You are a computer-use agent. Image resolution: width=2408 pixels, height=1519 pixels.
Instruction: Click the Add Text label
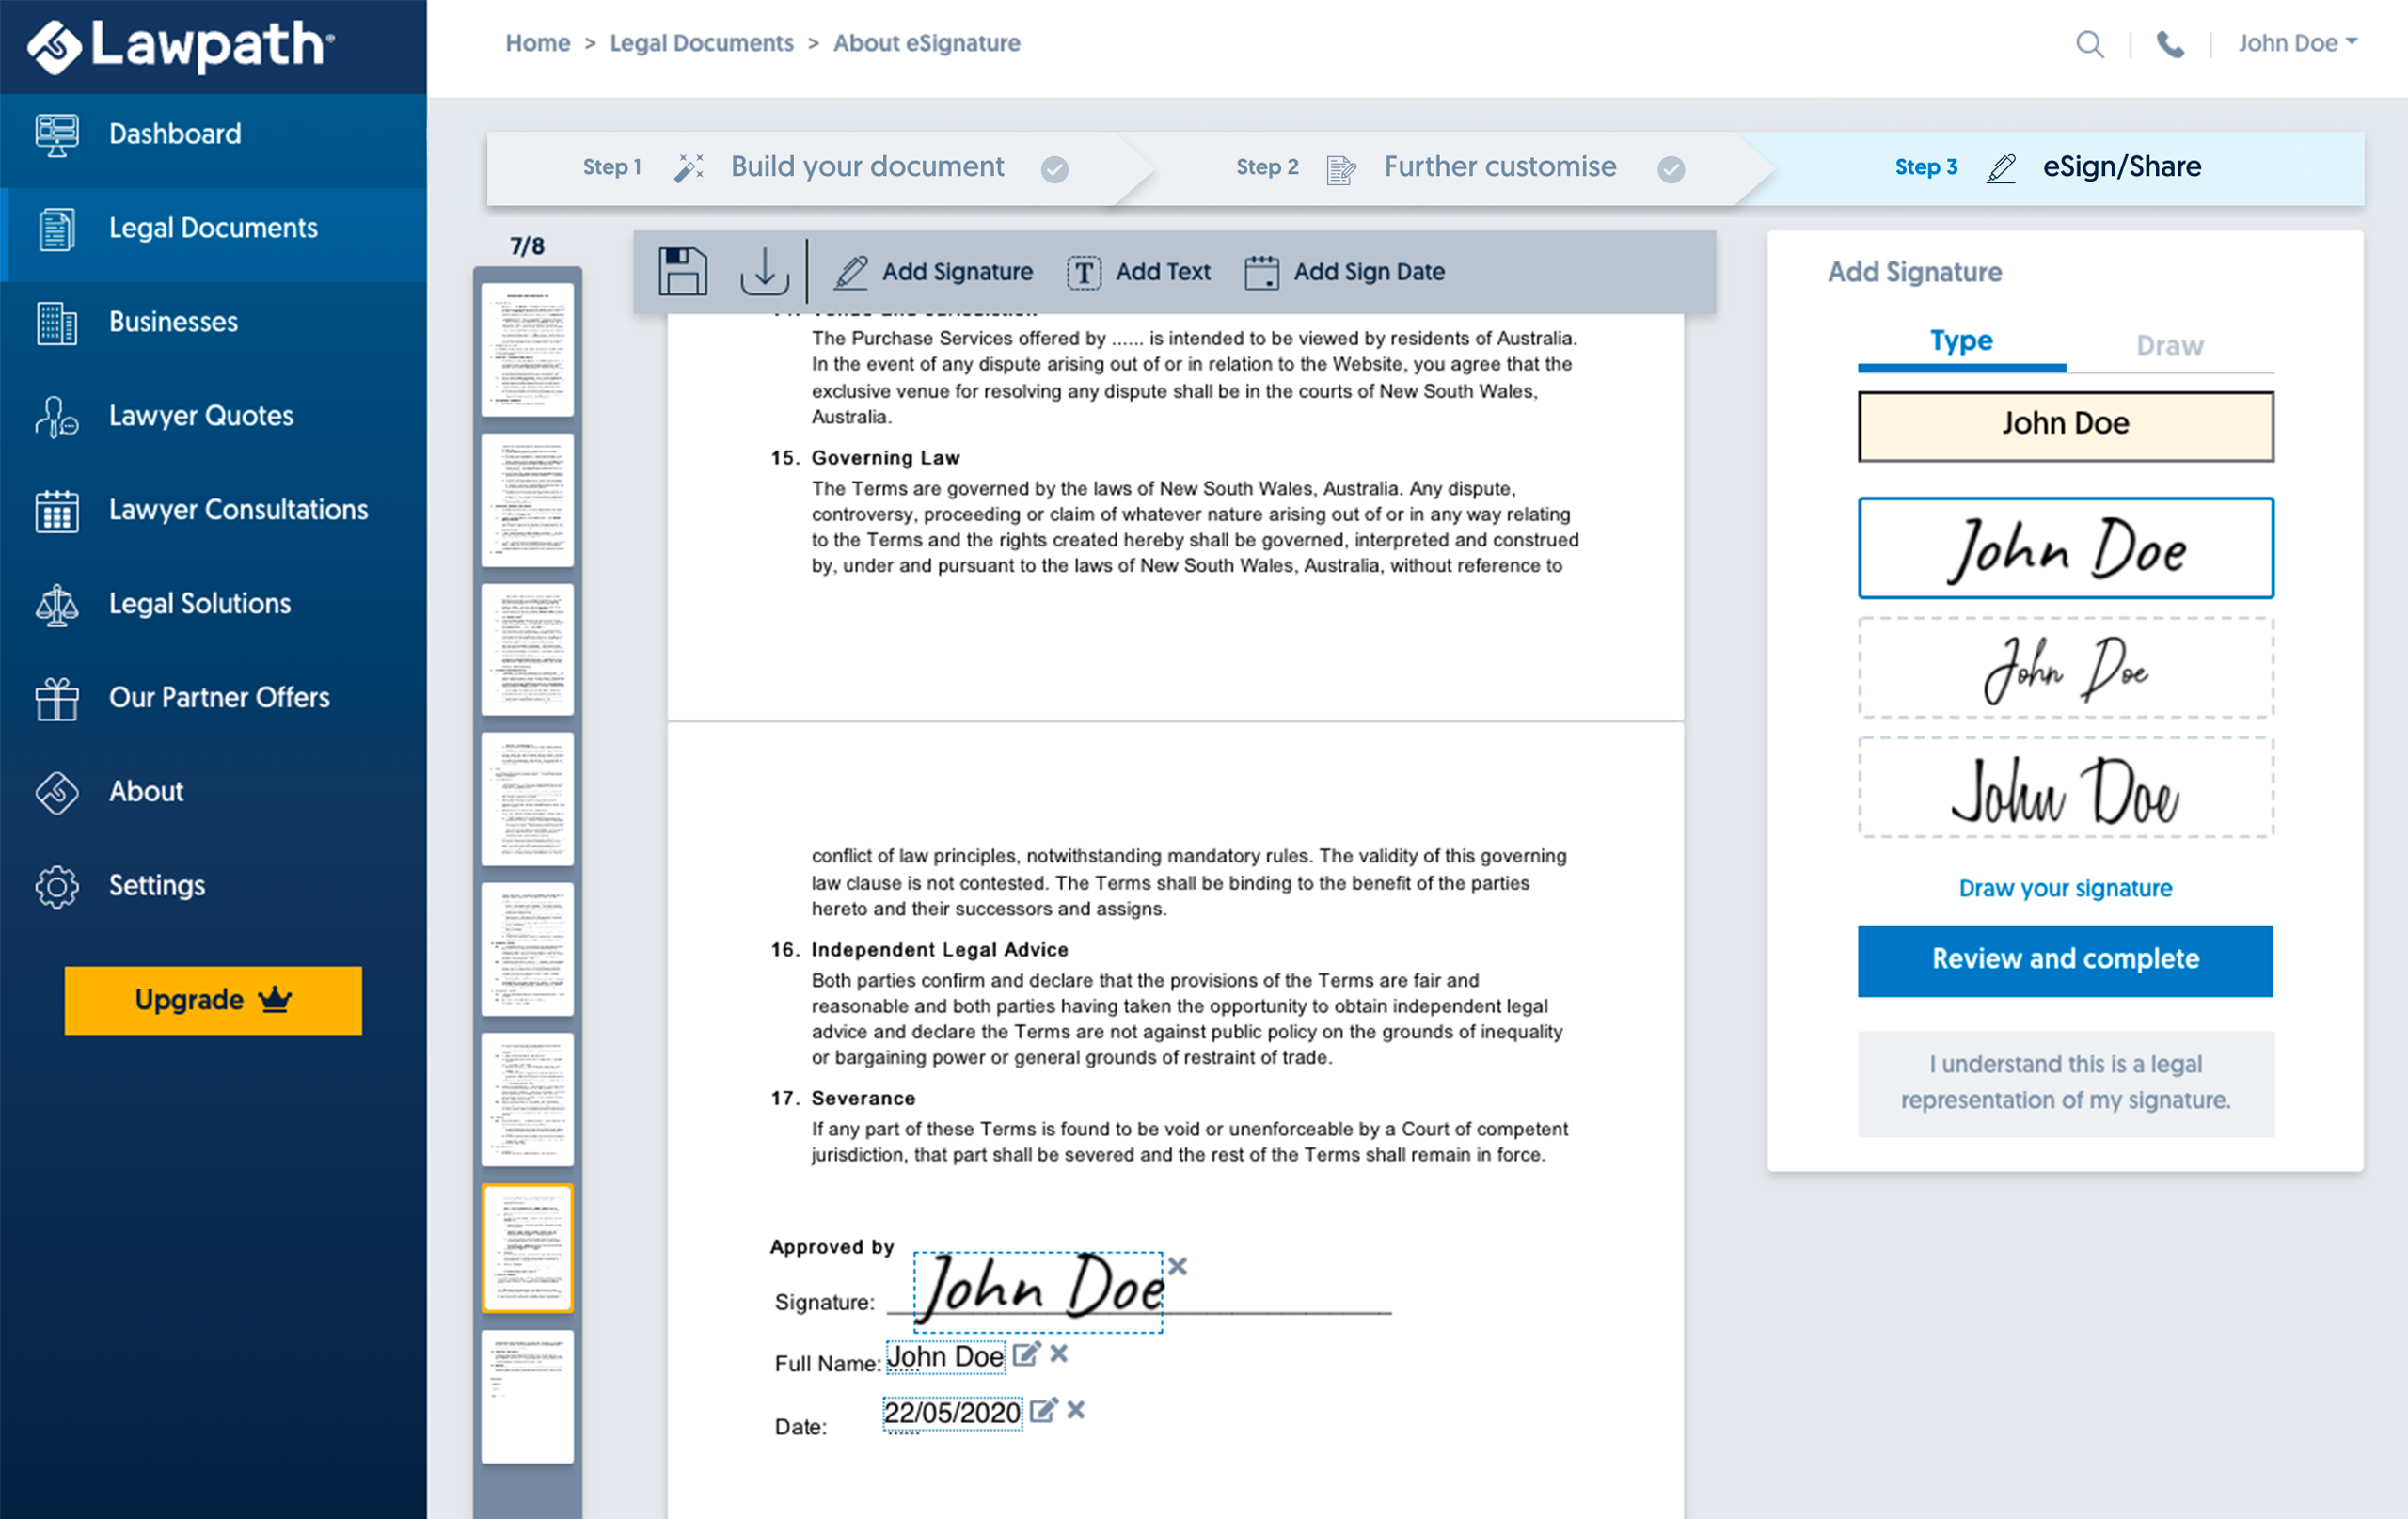coord(1163,272)
